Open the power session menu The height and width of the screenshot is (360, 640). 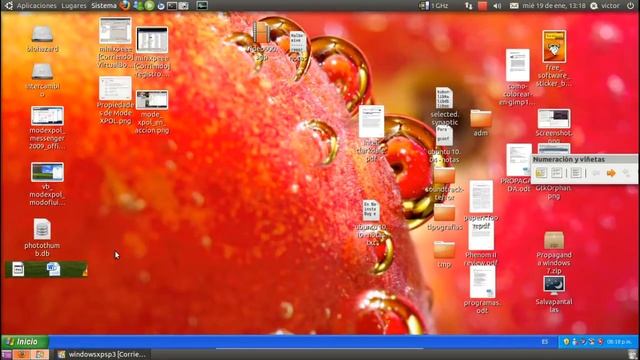(x=630, y=6)
